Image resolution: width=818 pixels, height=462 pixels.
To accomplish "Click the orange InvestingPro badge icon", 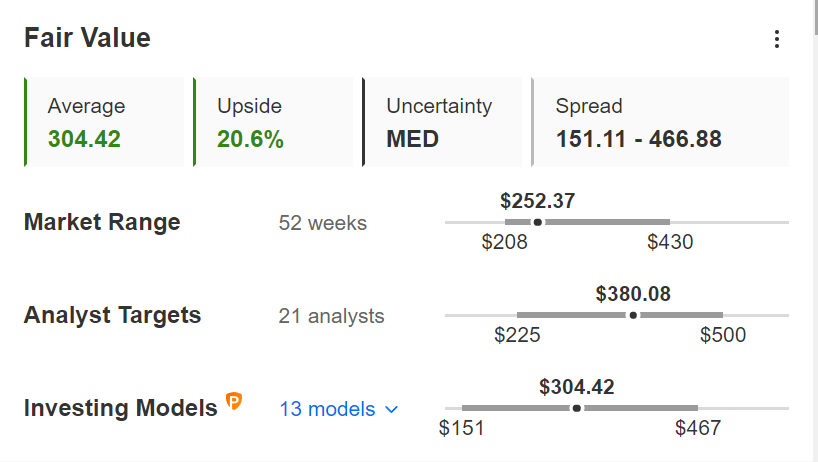I will [234, 401].
